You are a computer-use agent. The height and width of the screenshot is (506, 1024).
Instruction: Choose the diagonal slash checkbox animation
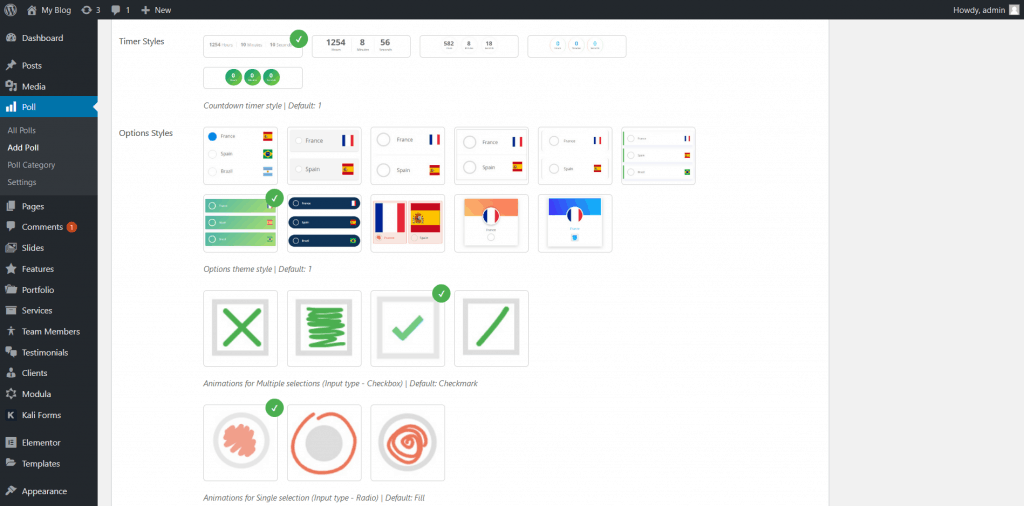[491, 328]
